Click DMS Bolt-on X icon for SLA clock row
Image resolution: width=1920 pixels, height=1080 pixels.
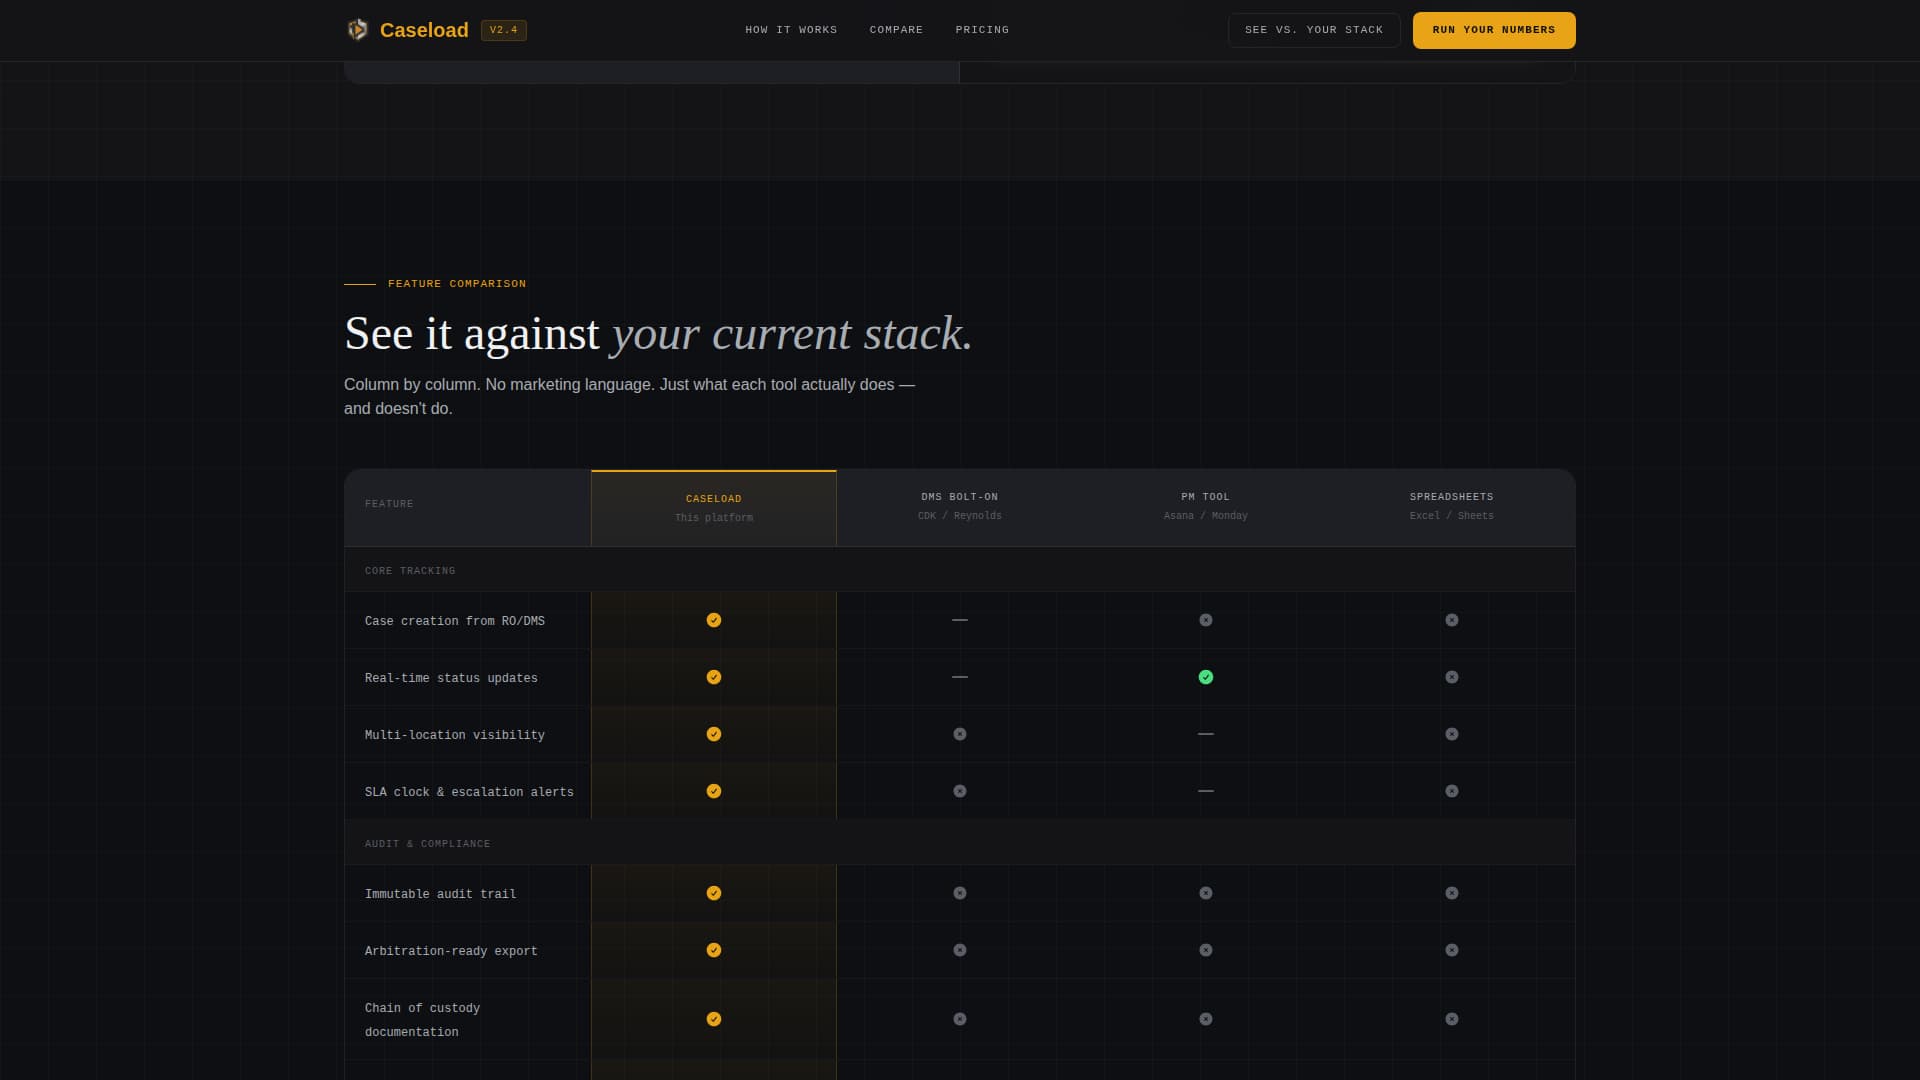pyautogui.click(x=960, y=791)
